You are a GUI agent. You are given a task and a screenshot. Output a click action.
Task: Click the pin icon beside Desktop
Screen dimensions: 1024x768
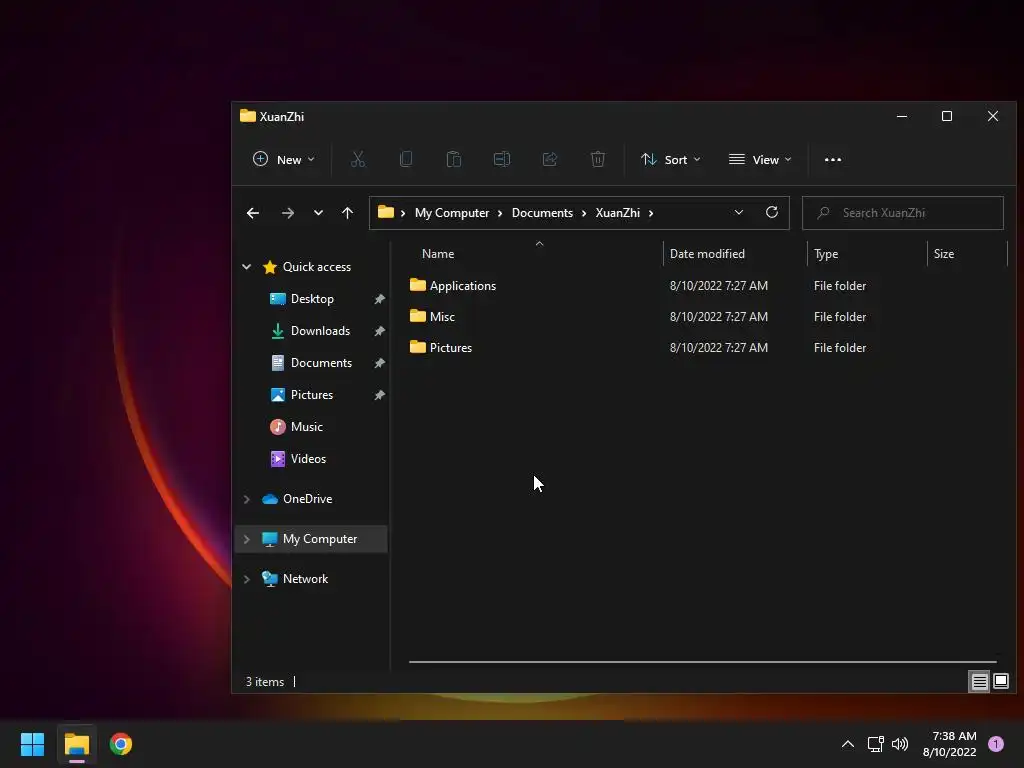(x=379, y=299)
